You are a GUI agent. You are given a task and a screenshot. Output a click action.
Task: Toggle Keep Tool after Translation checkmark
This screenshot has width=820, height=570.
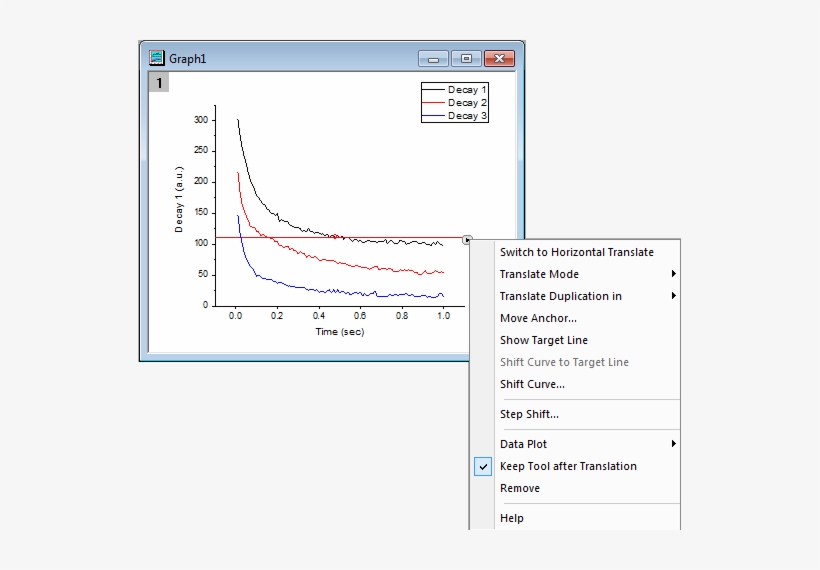click(x=483, y=466)
